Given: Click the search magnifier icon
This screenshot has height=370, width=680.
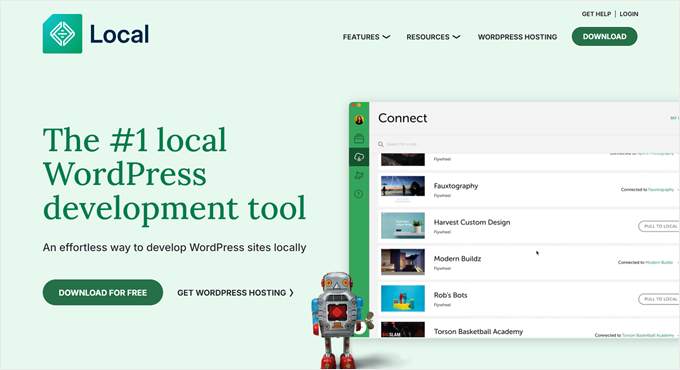Looking at the screenshot, I should pos(381,144).
